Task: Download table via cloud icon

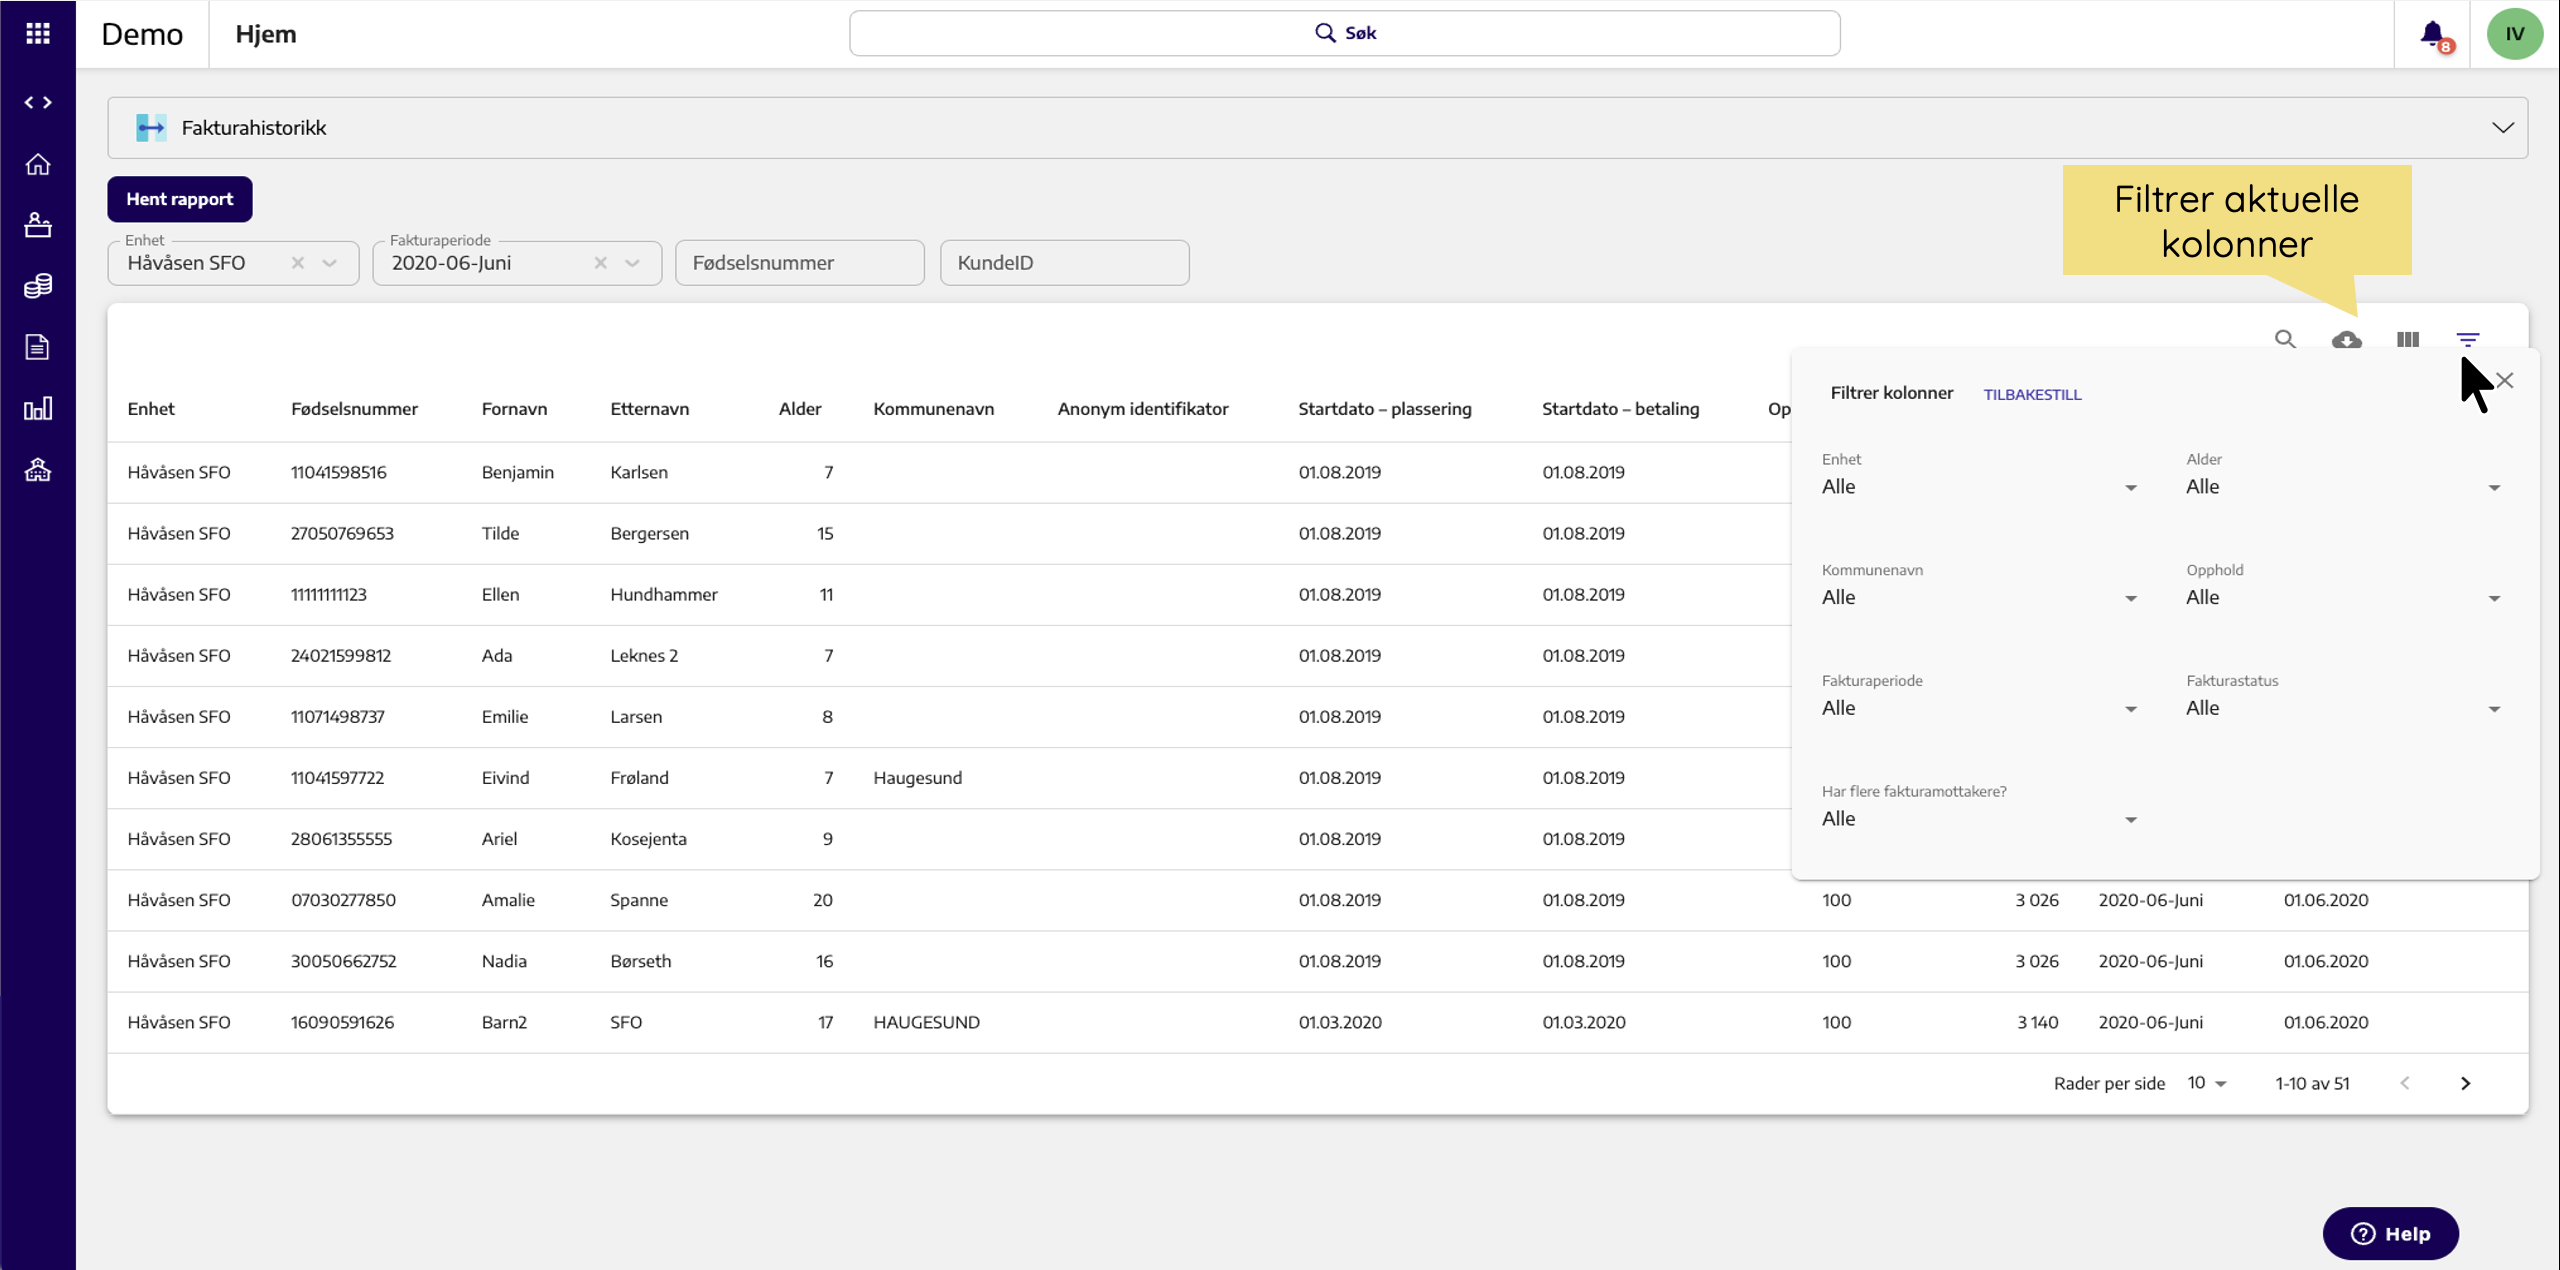Action: point(2347,340)
